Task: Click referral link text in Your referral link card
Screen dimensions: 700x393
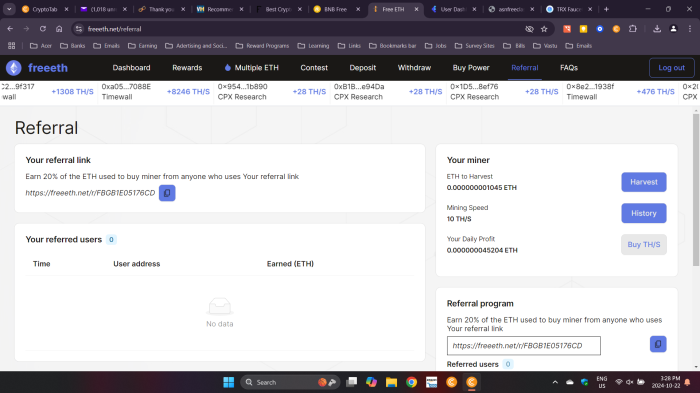Action: 90,193
